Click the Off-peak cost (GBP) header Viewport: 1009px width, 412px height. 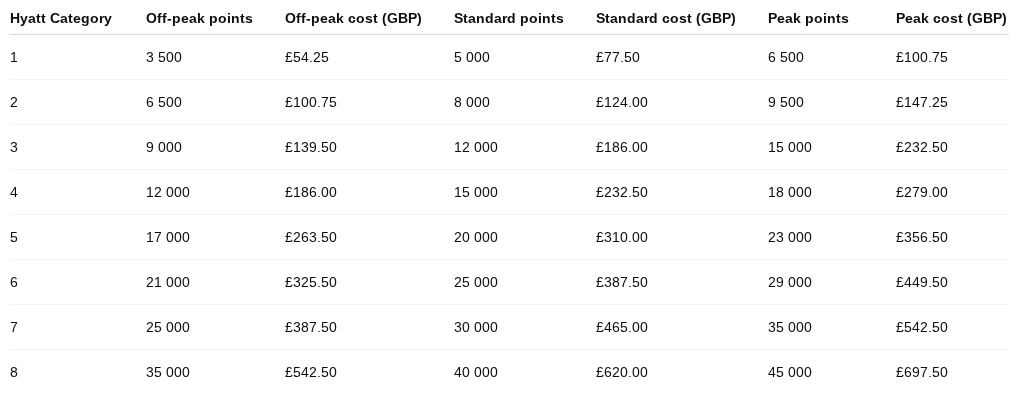click(x=353, y=18)
